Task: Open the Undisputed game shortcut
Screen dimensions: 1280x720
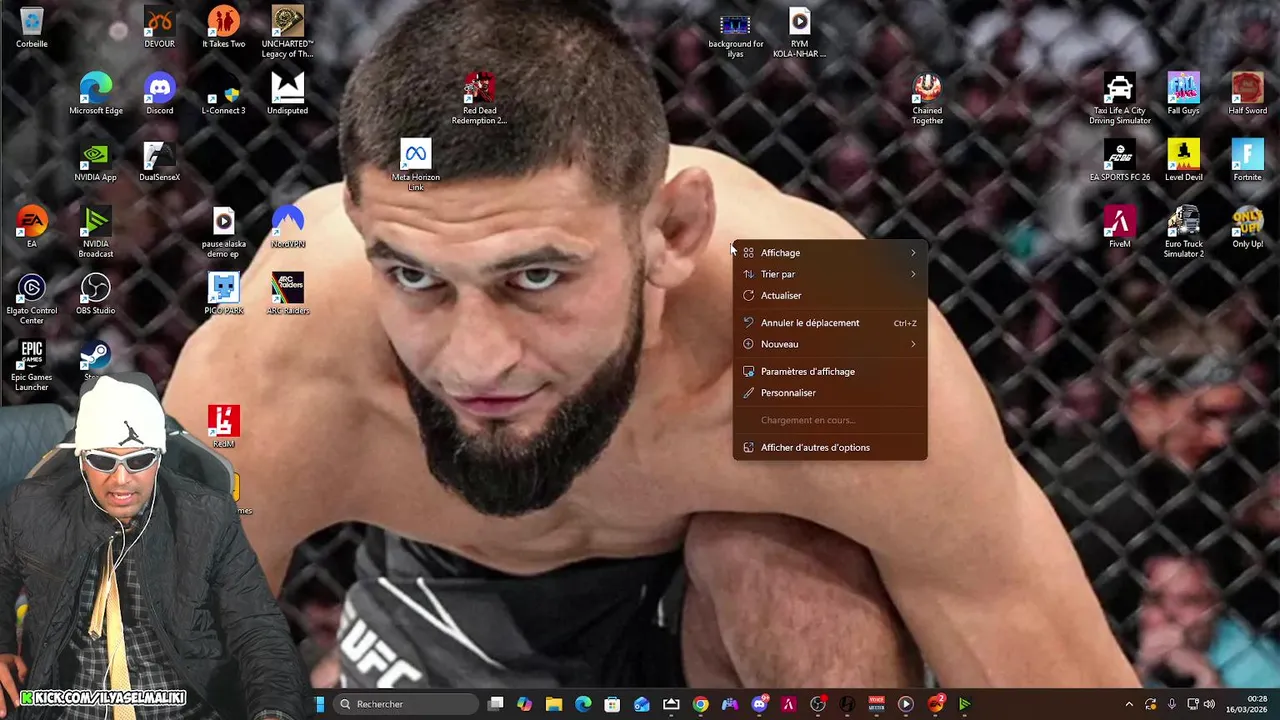Action: [x=287, y=94]
